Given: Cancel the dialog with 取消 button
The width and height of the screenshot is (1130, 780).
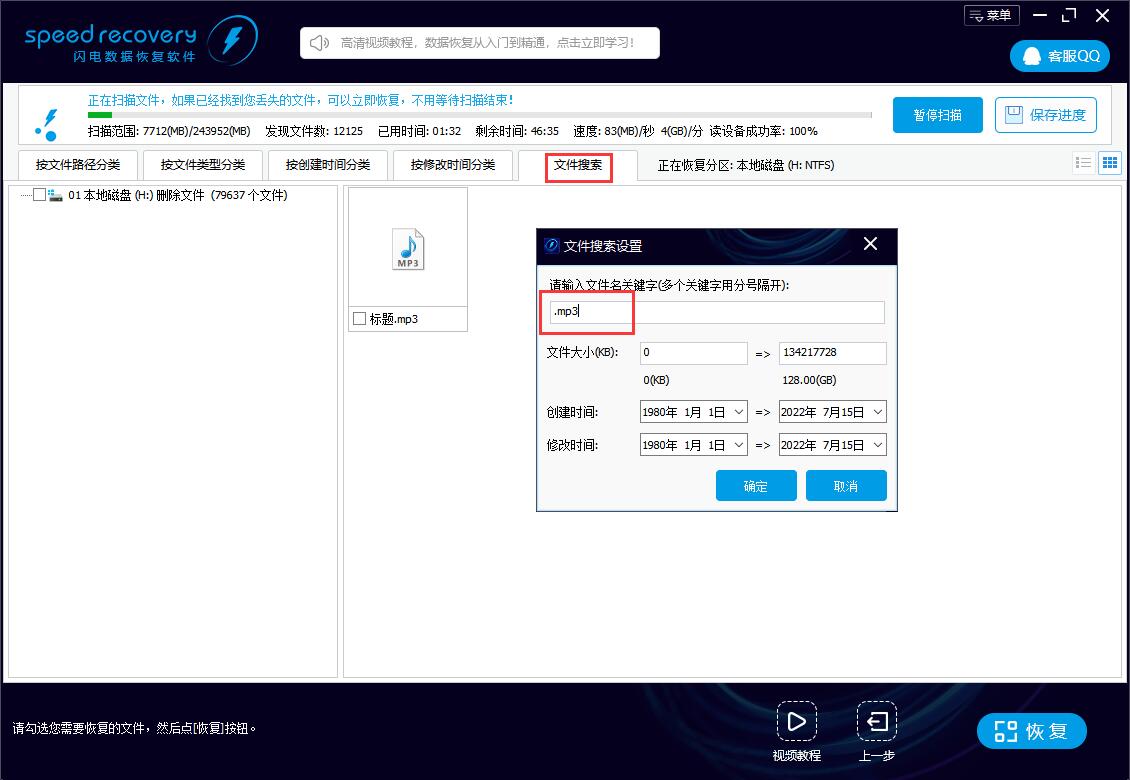Looking at the screenshot, I should click(x=846, y=486).
